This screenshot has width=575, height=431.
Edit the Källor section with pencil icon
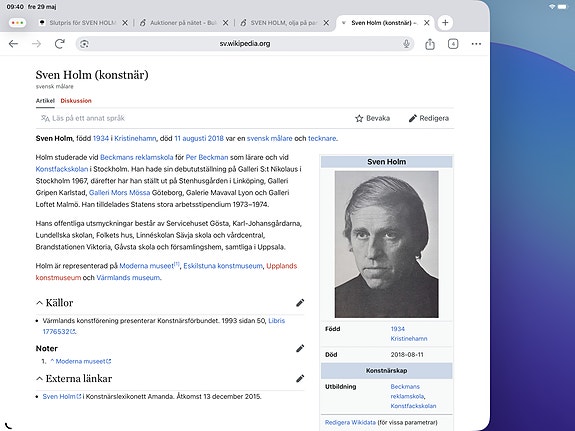click(300, 303)
